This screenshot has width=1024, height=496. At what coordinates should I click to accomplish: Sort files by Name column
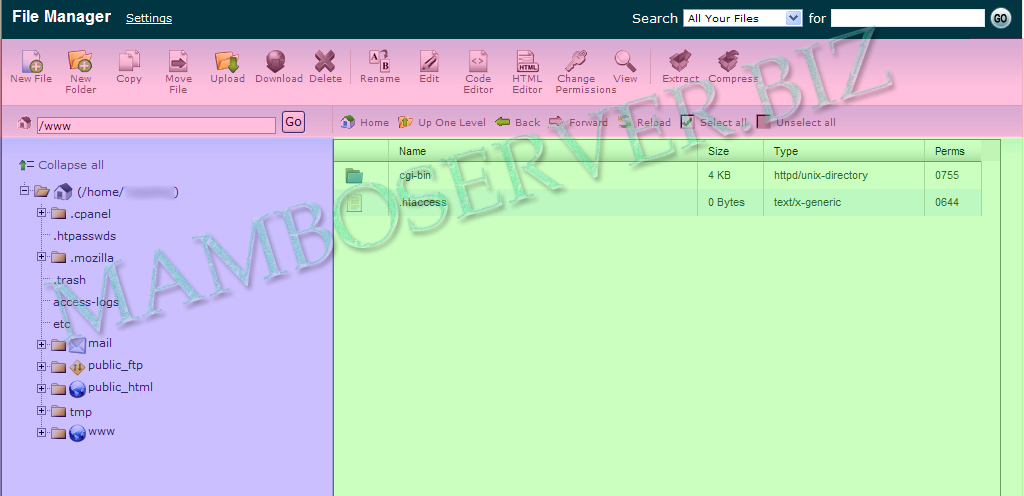click(412, 151)
